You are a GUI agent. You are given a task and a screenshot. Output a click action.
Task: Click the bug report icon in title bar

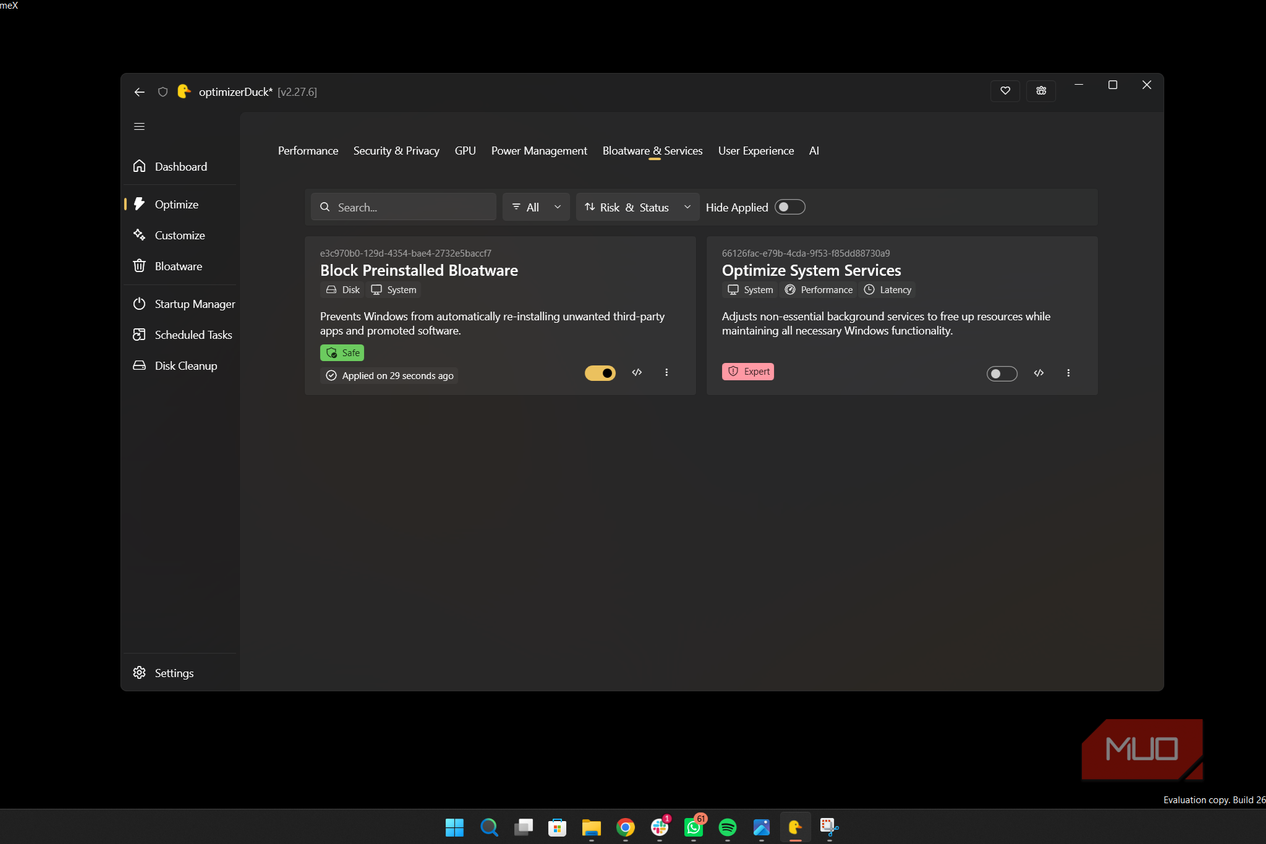click(x=1041, y=91)
